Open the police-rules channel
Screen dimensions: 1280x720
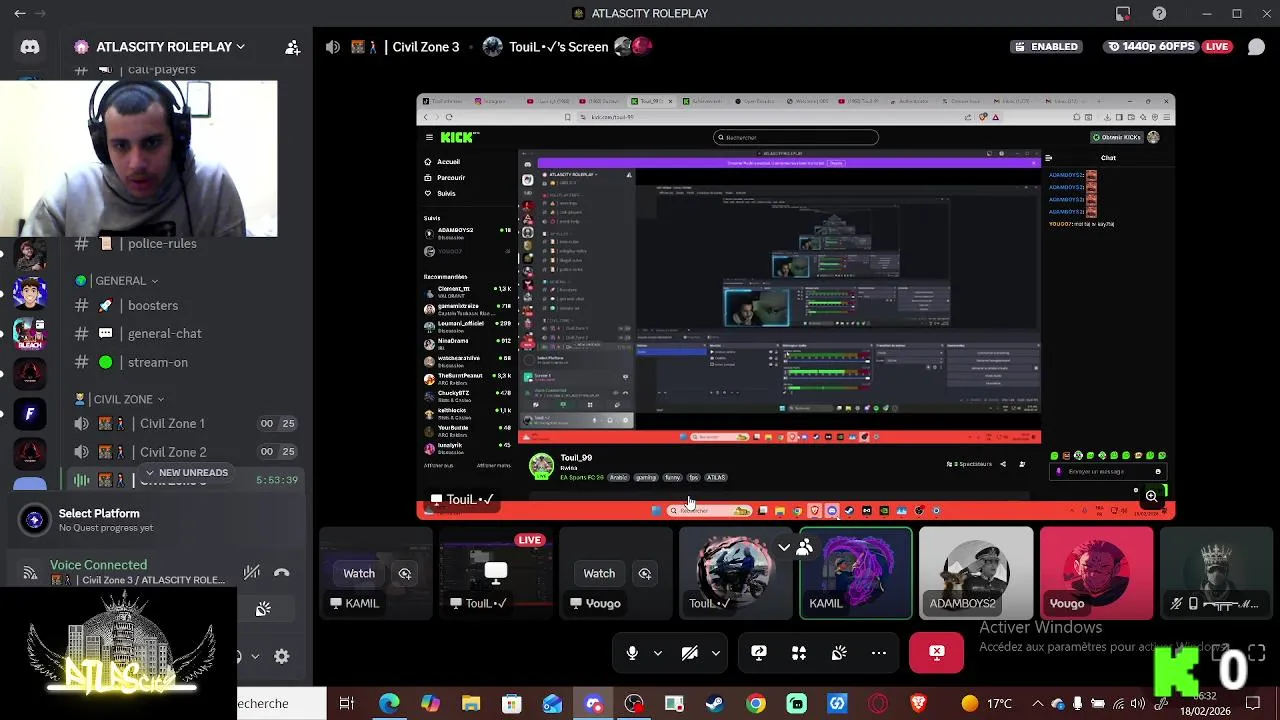click(162, 244)
